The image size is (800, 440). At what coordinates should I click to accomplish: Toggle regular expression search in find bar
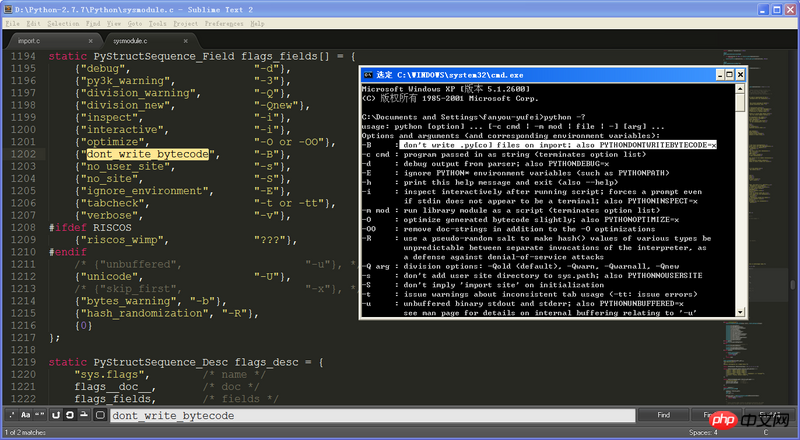(x=10, y=415)
